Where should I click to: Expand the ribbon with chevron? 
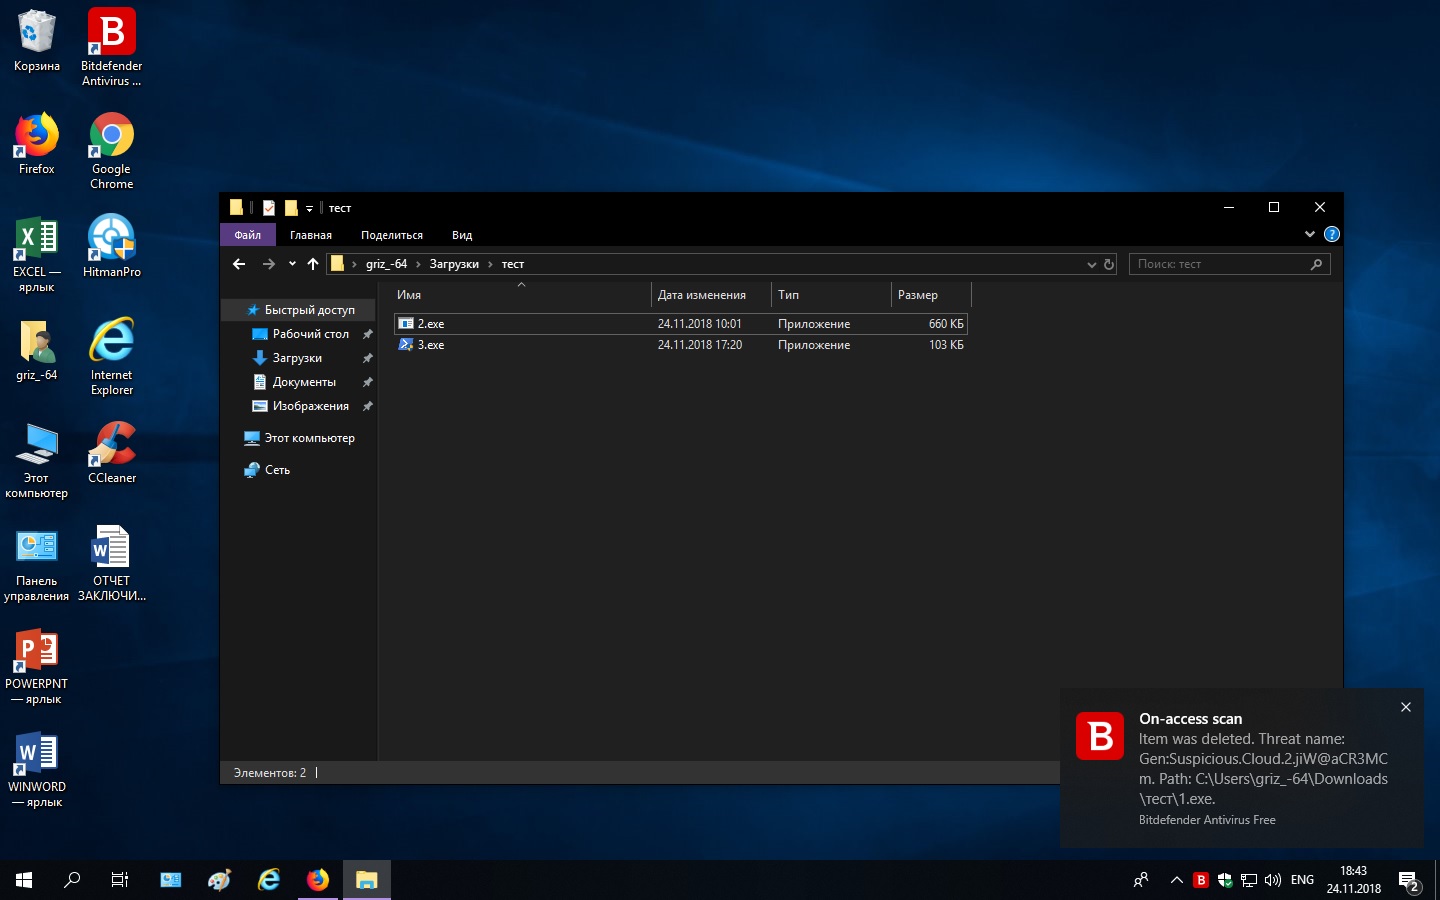click(x=1310, y=234)
